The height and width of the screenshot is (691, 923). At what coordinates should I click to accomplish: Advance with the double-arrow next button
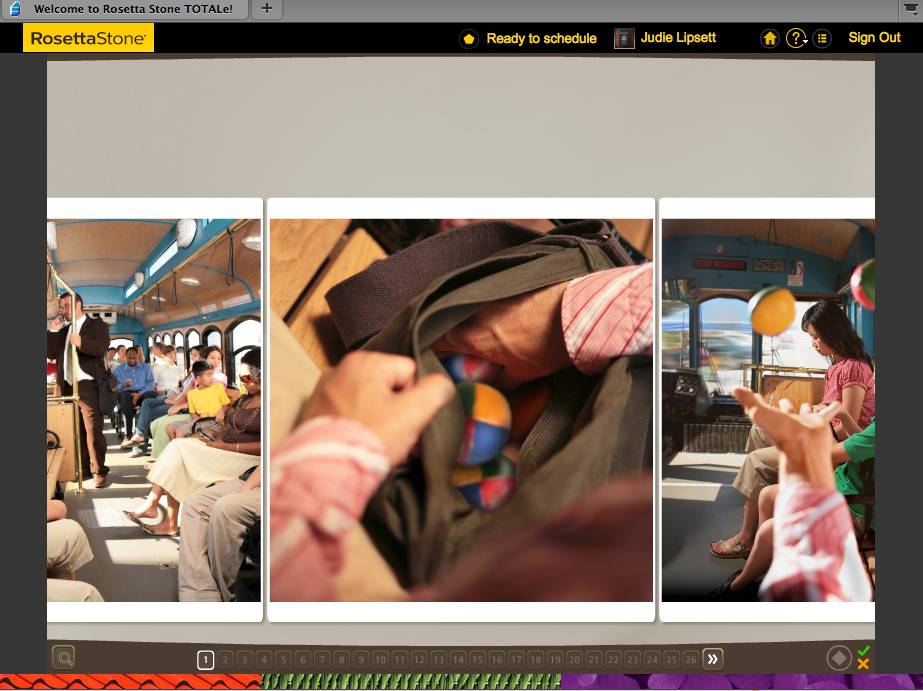click(713, 659)
